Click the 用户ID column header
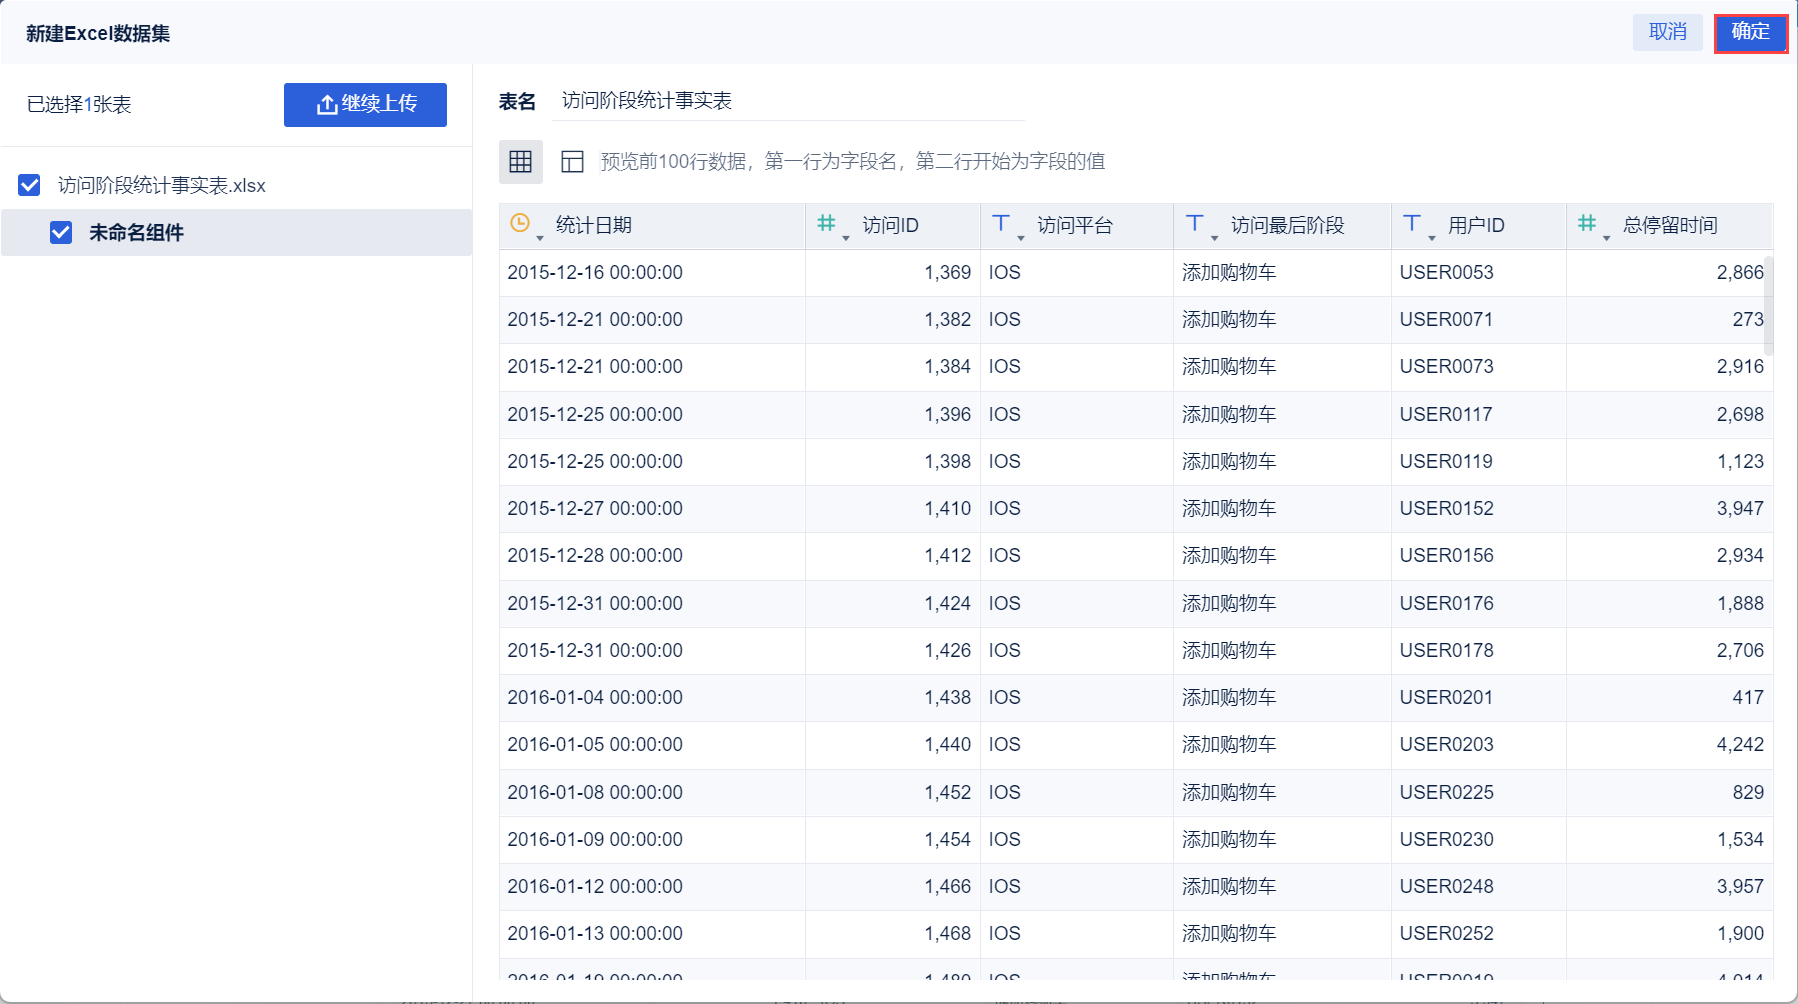The image size is (1798, 1004). click(1479, 226)
